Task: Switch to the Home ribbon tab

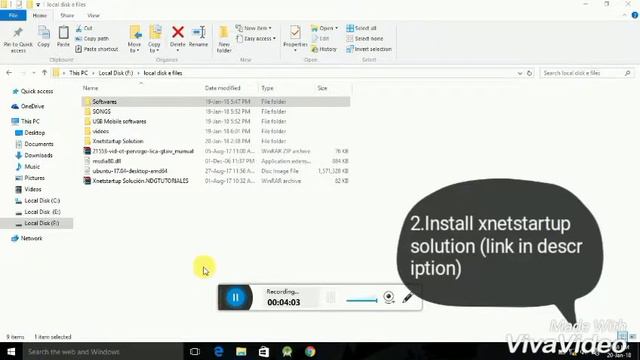Action: [40, 16]
